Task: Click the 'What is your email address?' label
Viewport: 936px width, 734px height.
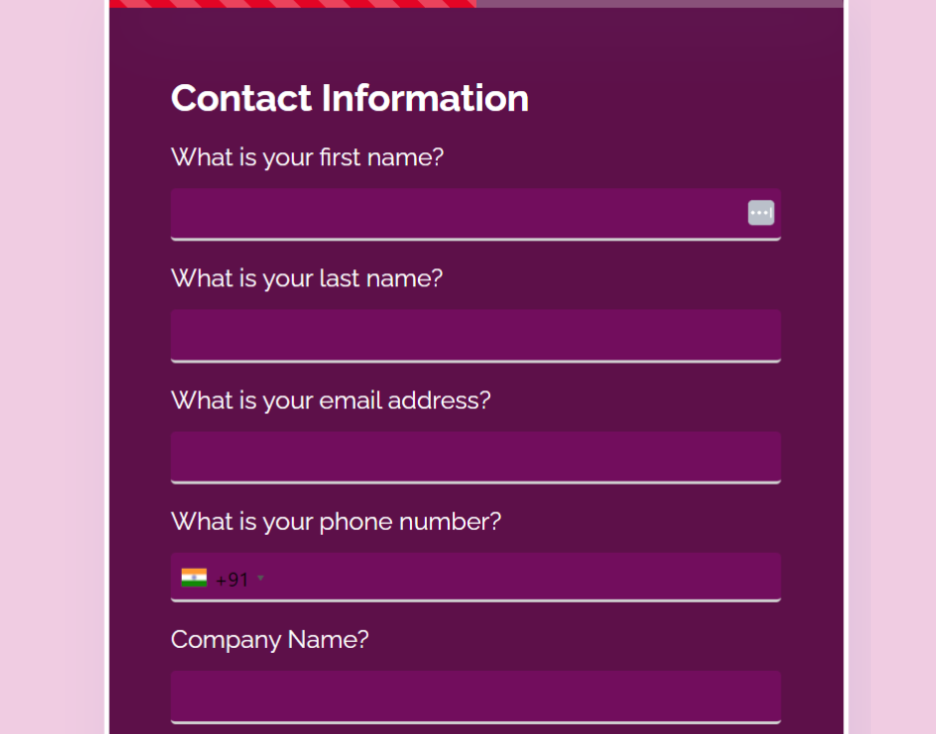Action: [x=331, y=400]
